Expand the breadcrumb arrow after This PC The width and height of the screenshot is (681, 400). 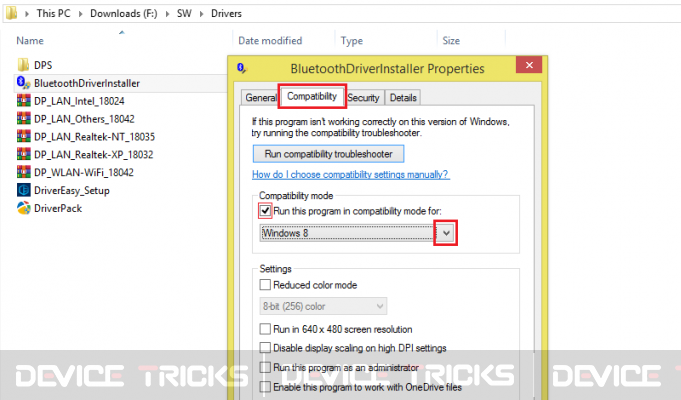80,13
